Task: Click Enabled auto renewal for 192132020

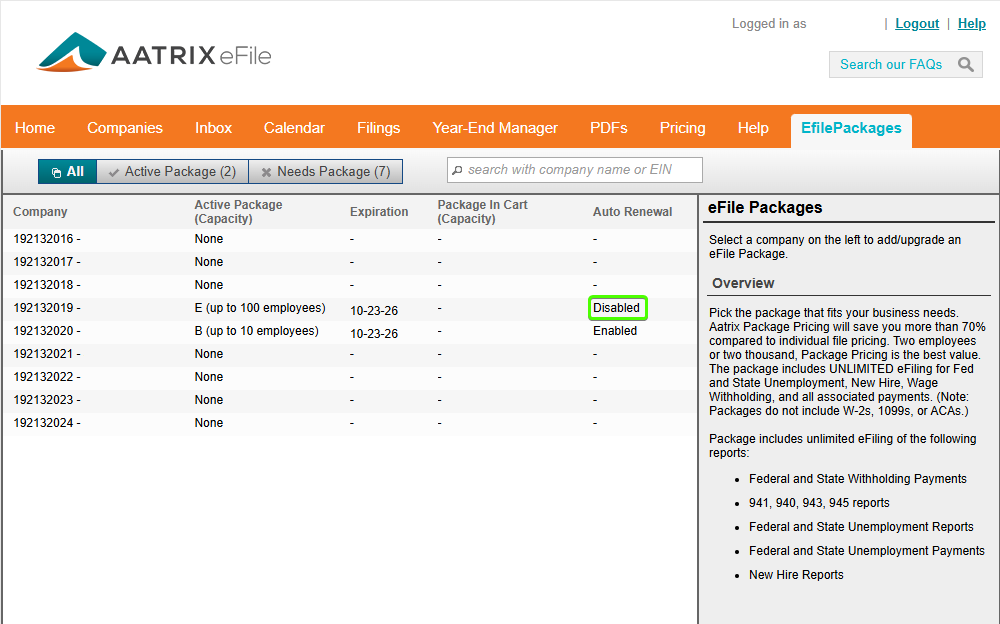Action: coord(615,331)
